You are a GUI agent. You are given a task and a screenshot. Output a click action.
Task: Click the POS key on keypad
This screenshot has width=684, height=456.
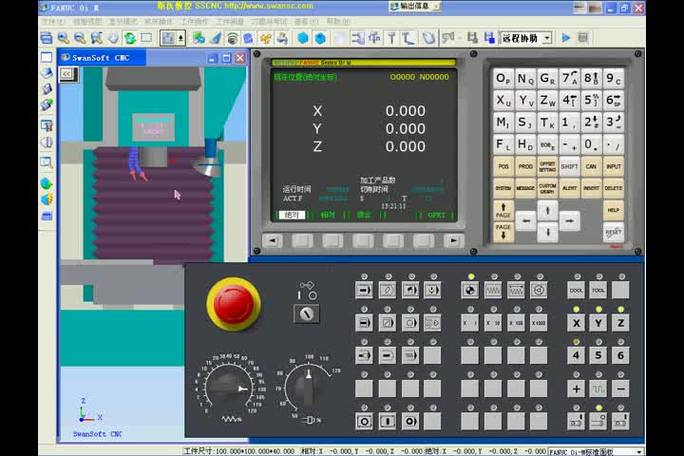click(503, 166)
